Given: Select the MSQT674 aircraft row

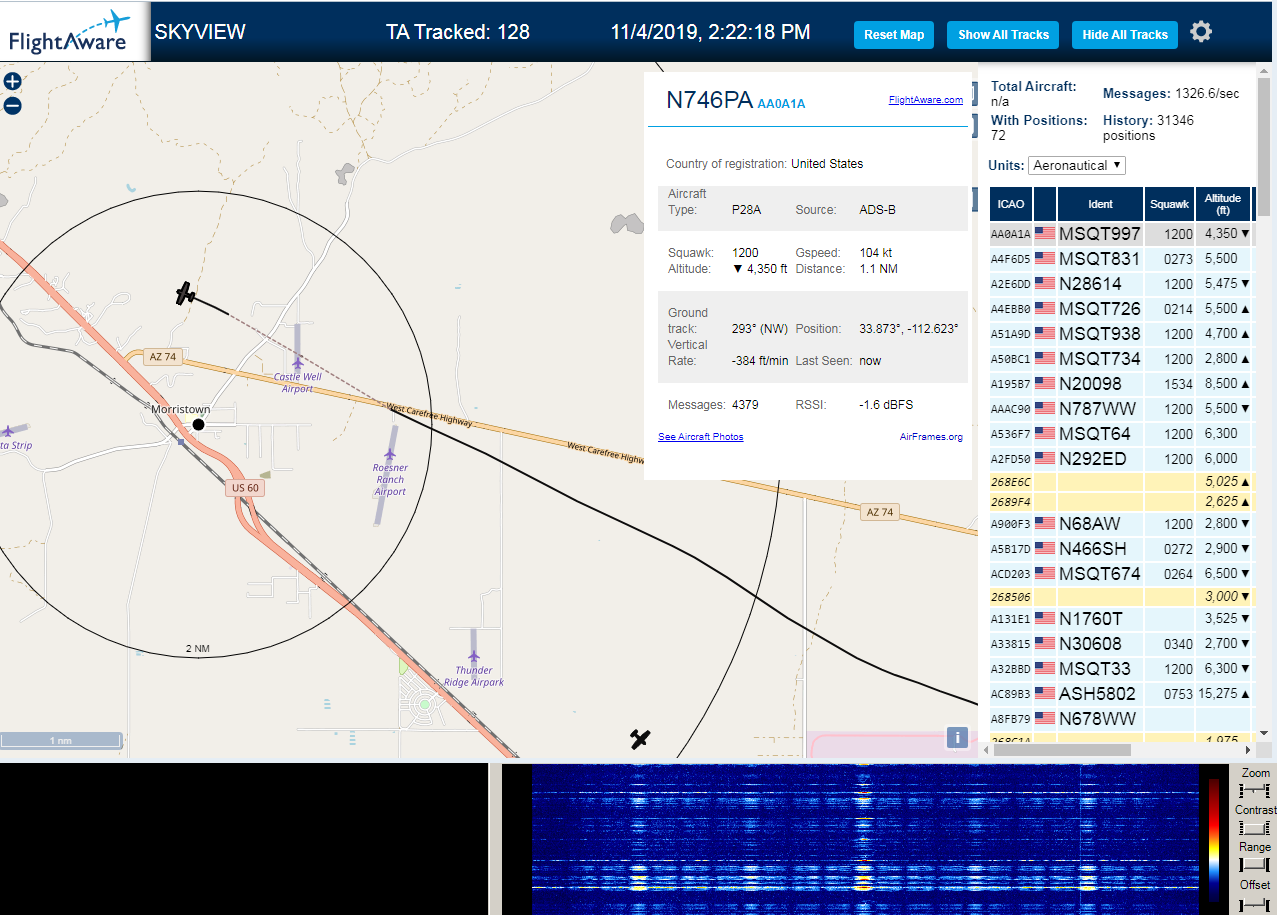Looking at the screenshot, I should tap(1120, 574).
